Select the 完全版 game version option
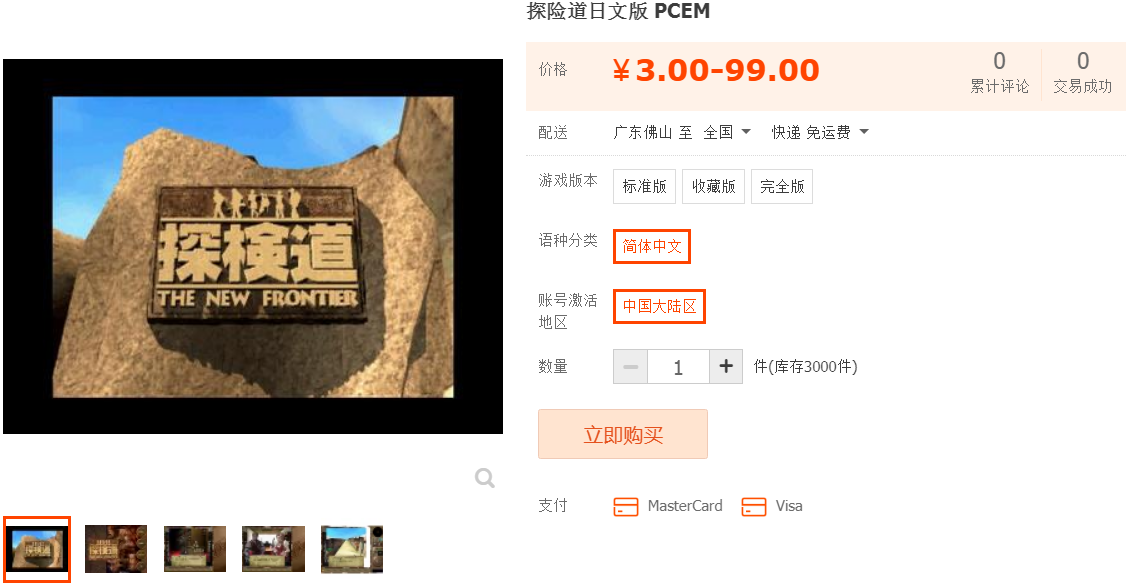Viewport: 1128px width, 585px height. click(x=782, y=186)
